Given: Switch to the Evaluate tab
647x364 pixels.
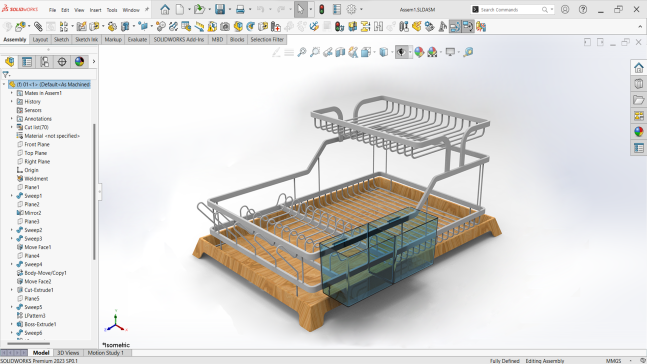Looking at the screenshot, I should click(137, 40).
